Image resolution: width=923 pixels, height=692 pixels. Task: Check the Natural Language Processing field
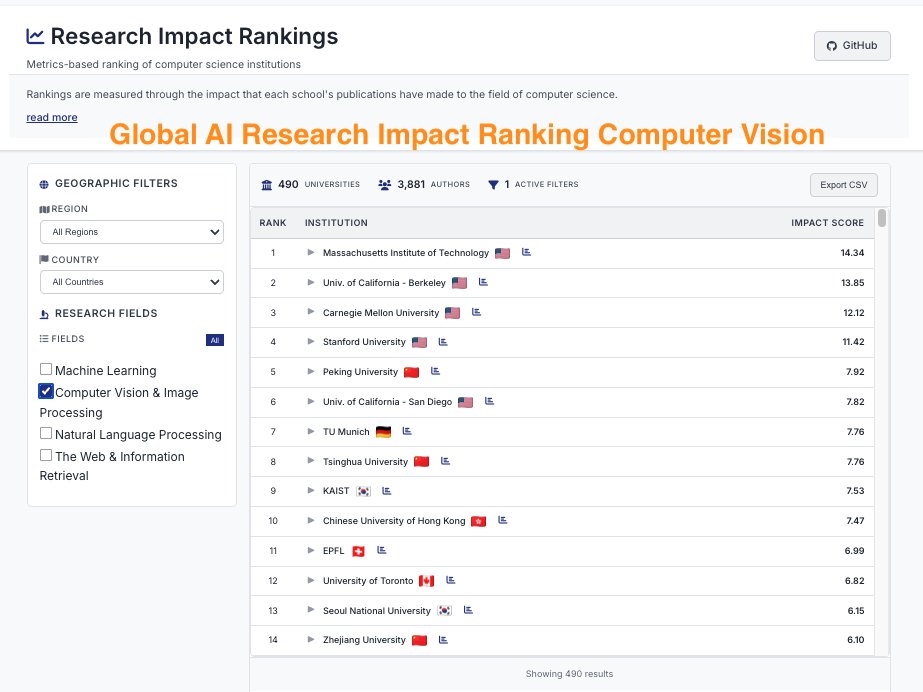click(x=45, y=434)
